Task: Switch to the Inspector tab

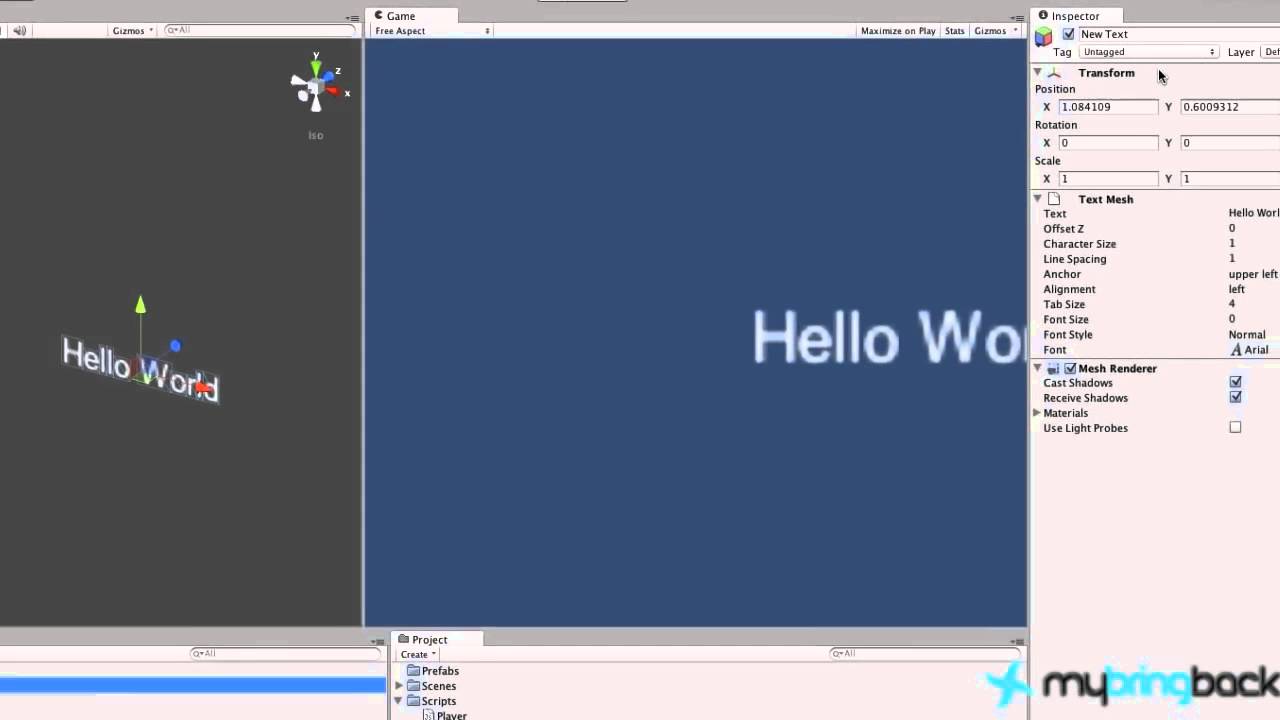Action: tap(1078, 16)
